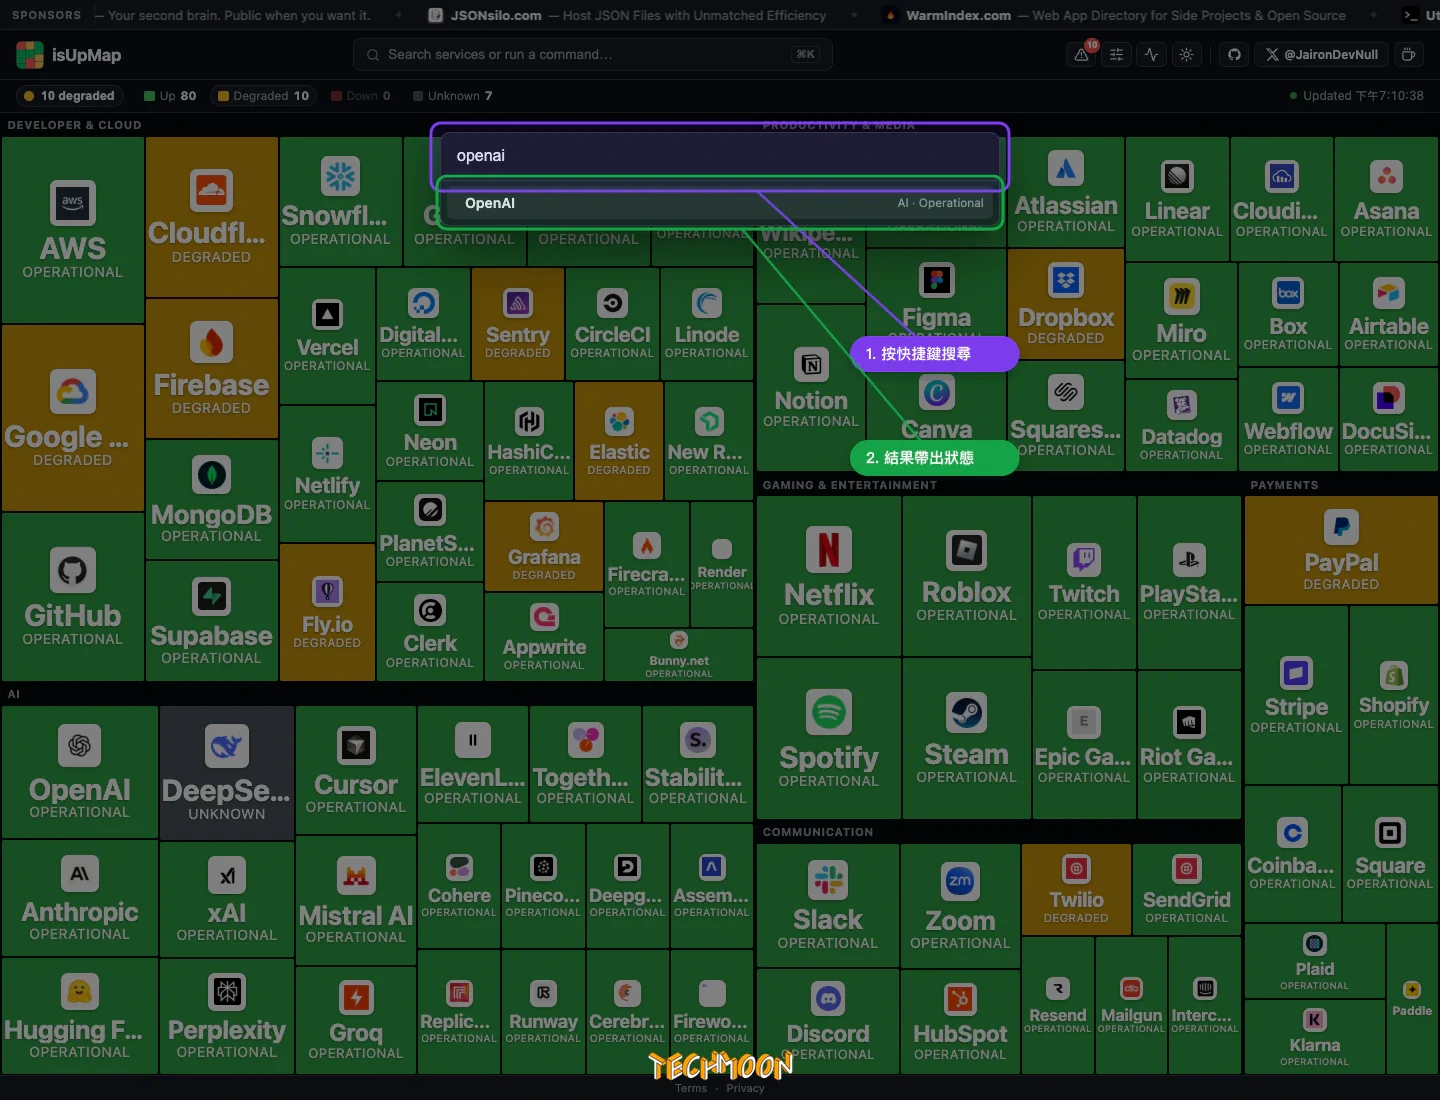1440x1100 pixels.
Task: Open the @JaironDevNull X profile link
Action: (1321, 55)
